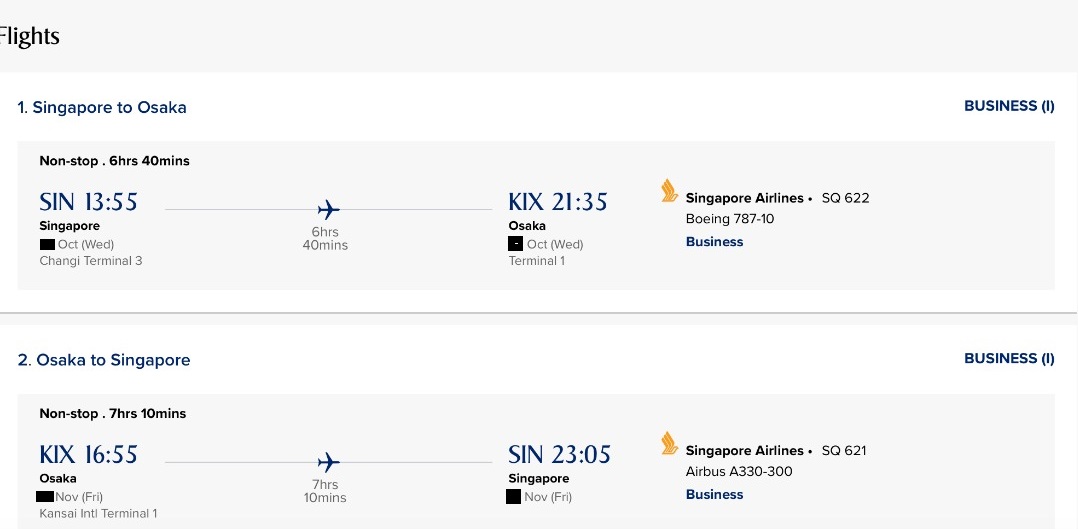Click the KIX 21:35 arrival time
1078x529 pixels.
tap(557, 202)
